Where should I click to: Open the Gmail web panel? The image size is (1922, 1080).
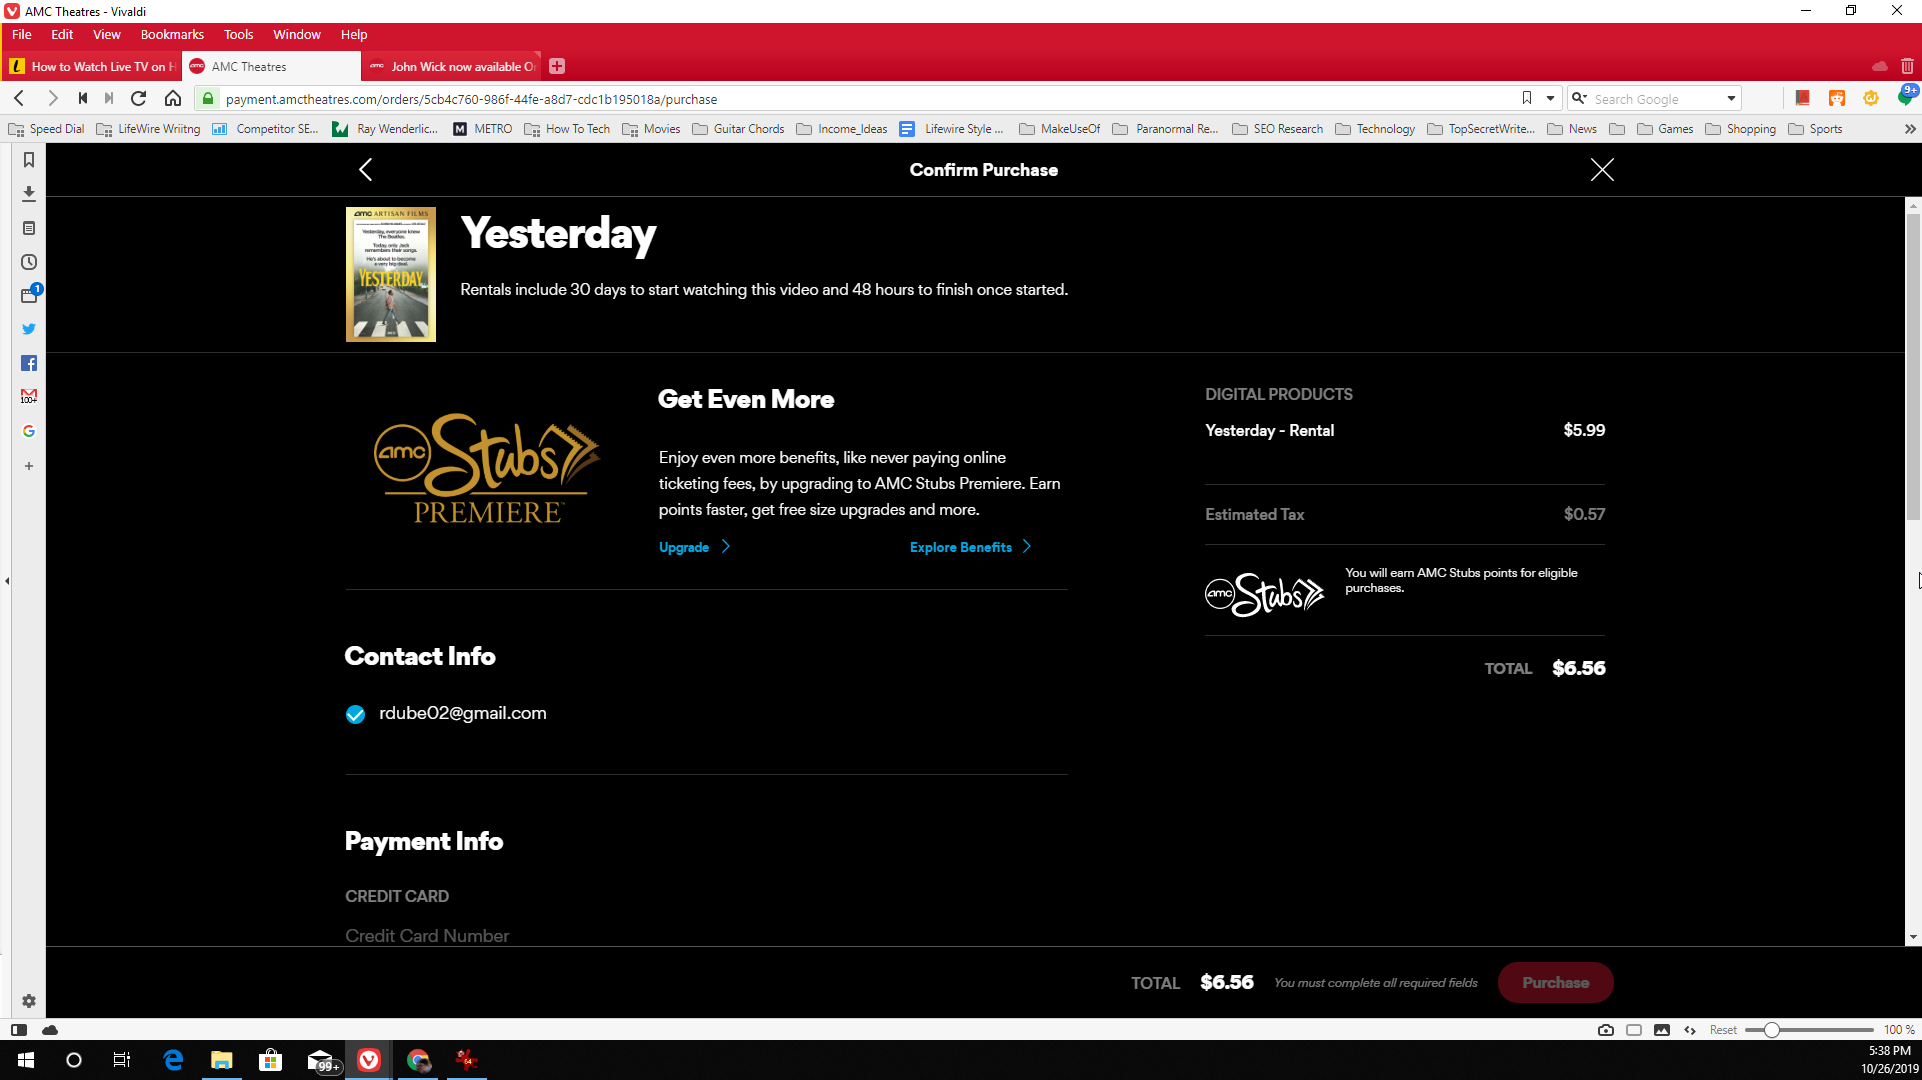(29, 397)
